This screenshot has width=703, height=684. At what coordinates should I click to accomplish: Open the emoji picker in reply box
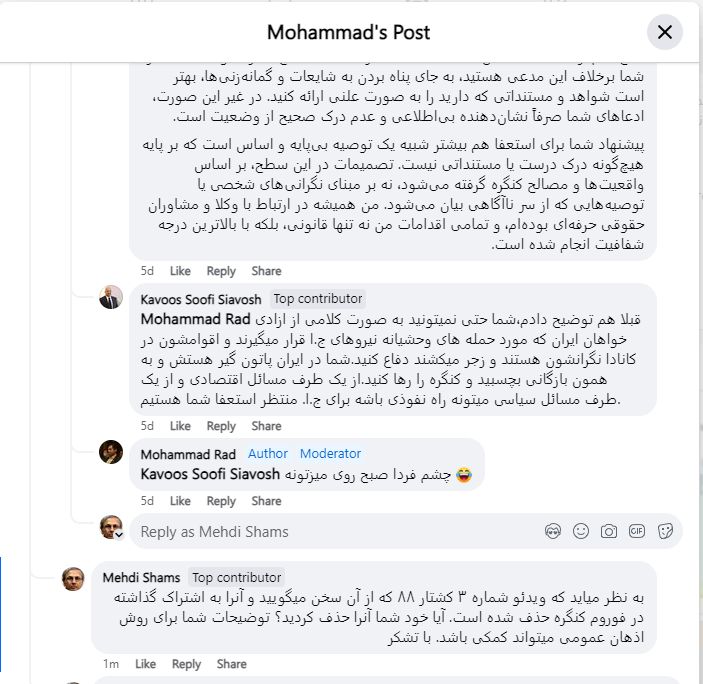pos(581,531)
